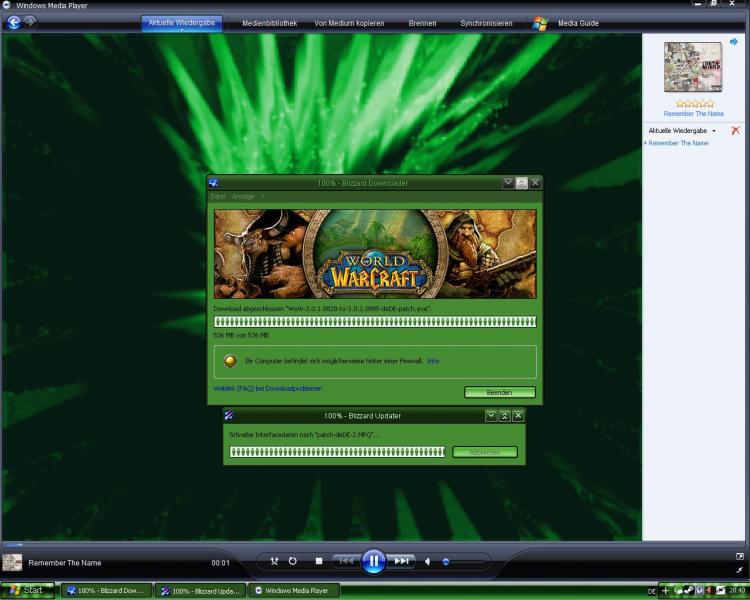Open the firewall Info link
Viewport: 750px width, 600px height.
tap(433, 361)
